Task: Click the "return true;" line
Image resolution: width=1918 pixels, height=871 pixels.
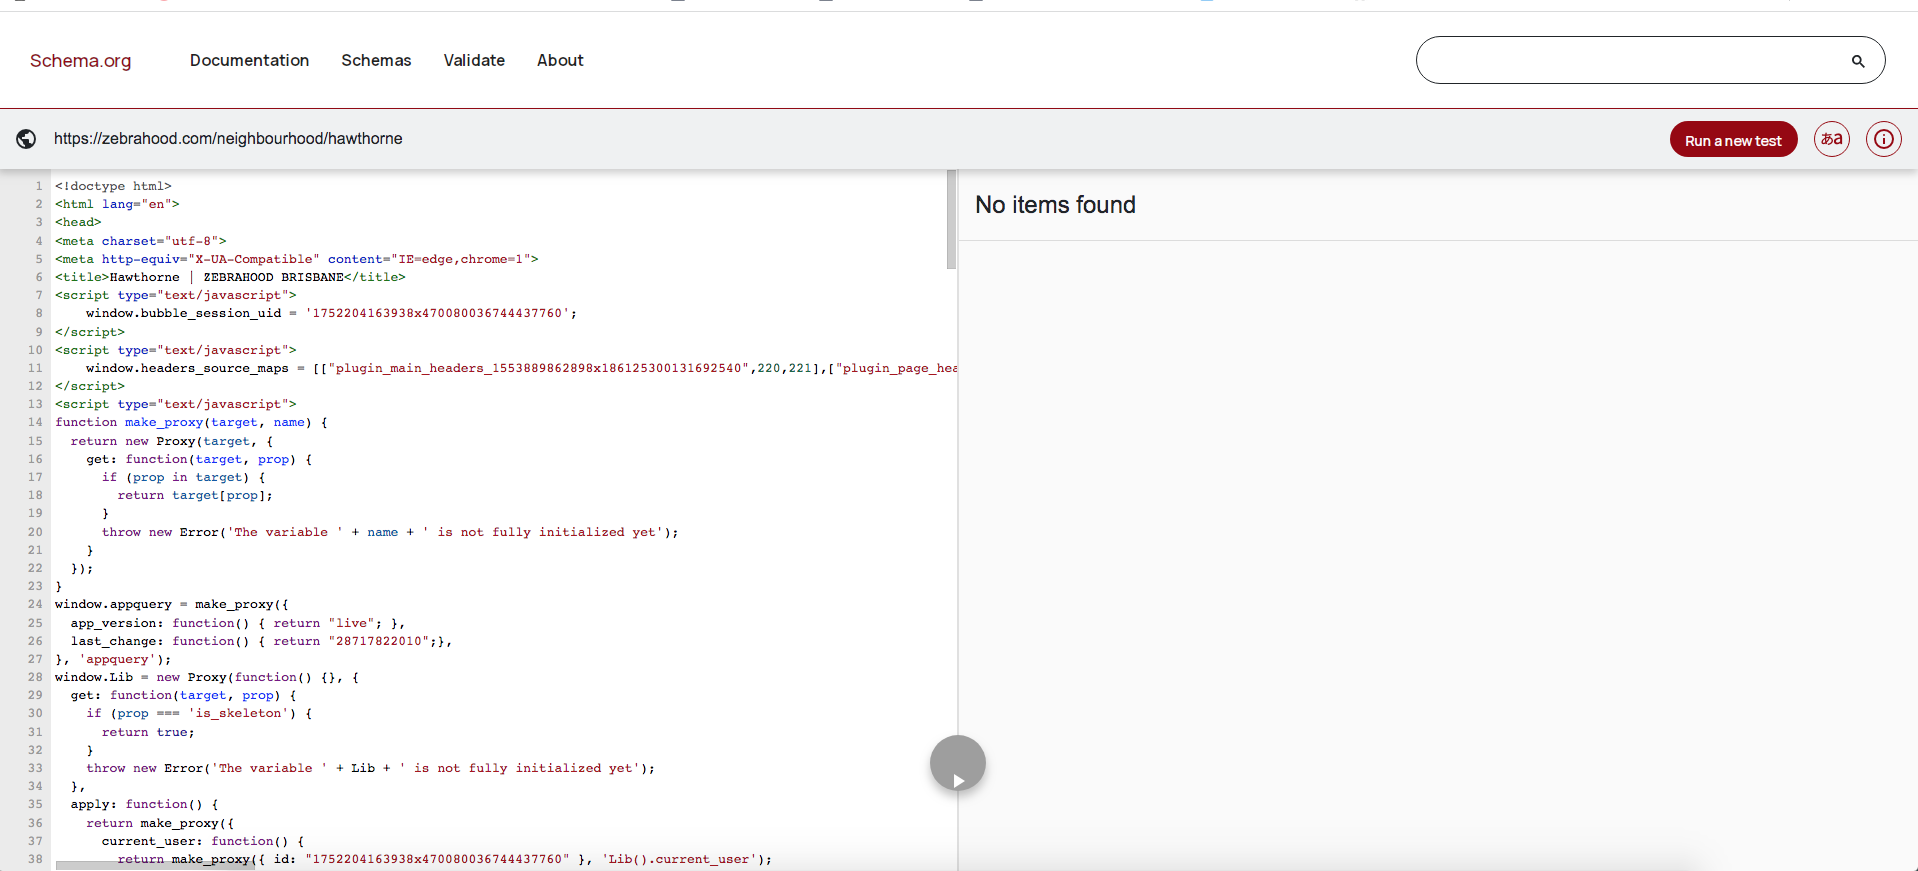Action: 148,732
